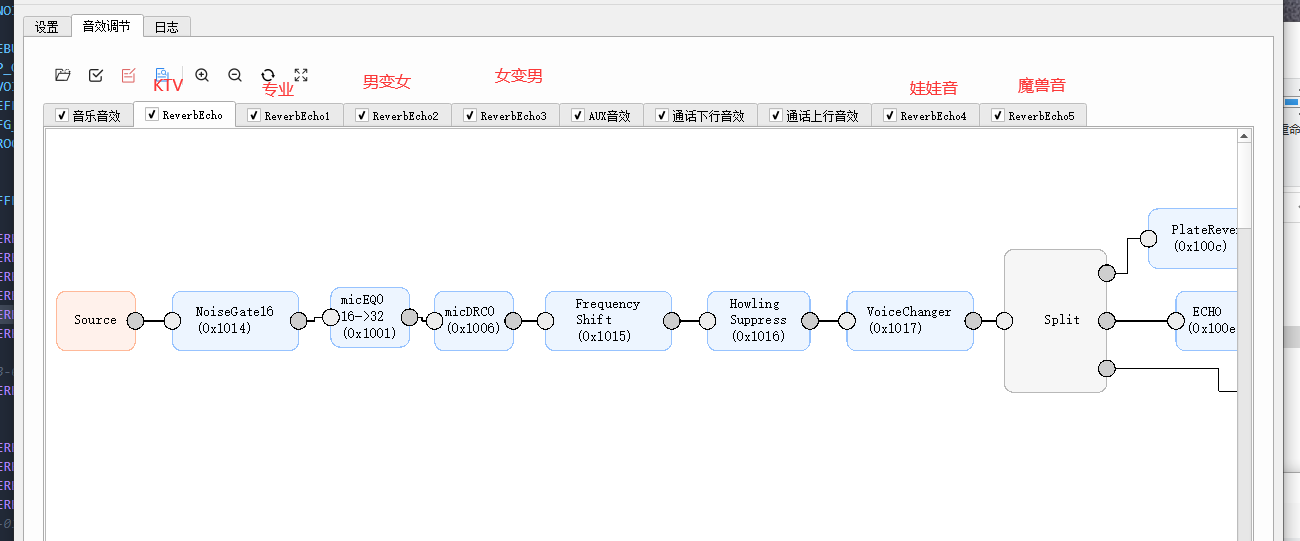This screenshot has height=541, width=1300.
Task: Click the vertical scrollbar up arrow
Action: [1245, 136]
